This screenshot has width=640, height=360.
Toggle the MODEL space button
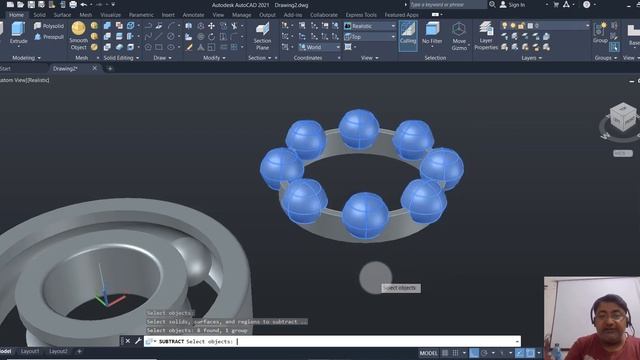point(428,353)
